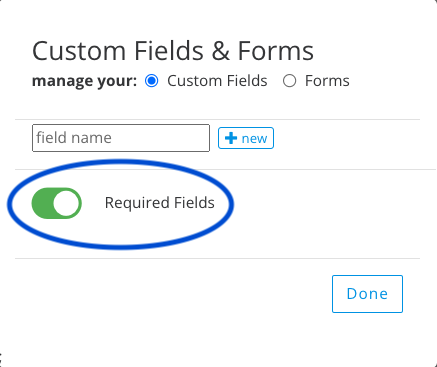Click the bold "manage your:" label
437x367 pixels.
pos(85,81)
